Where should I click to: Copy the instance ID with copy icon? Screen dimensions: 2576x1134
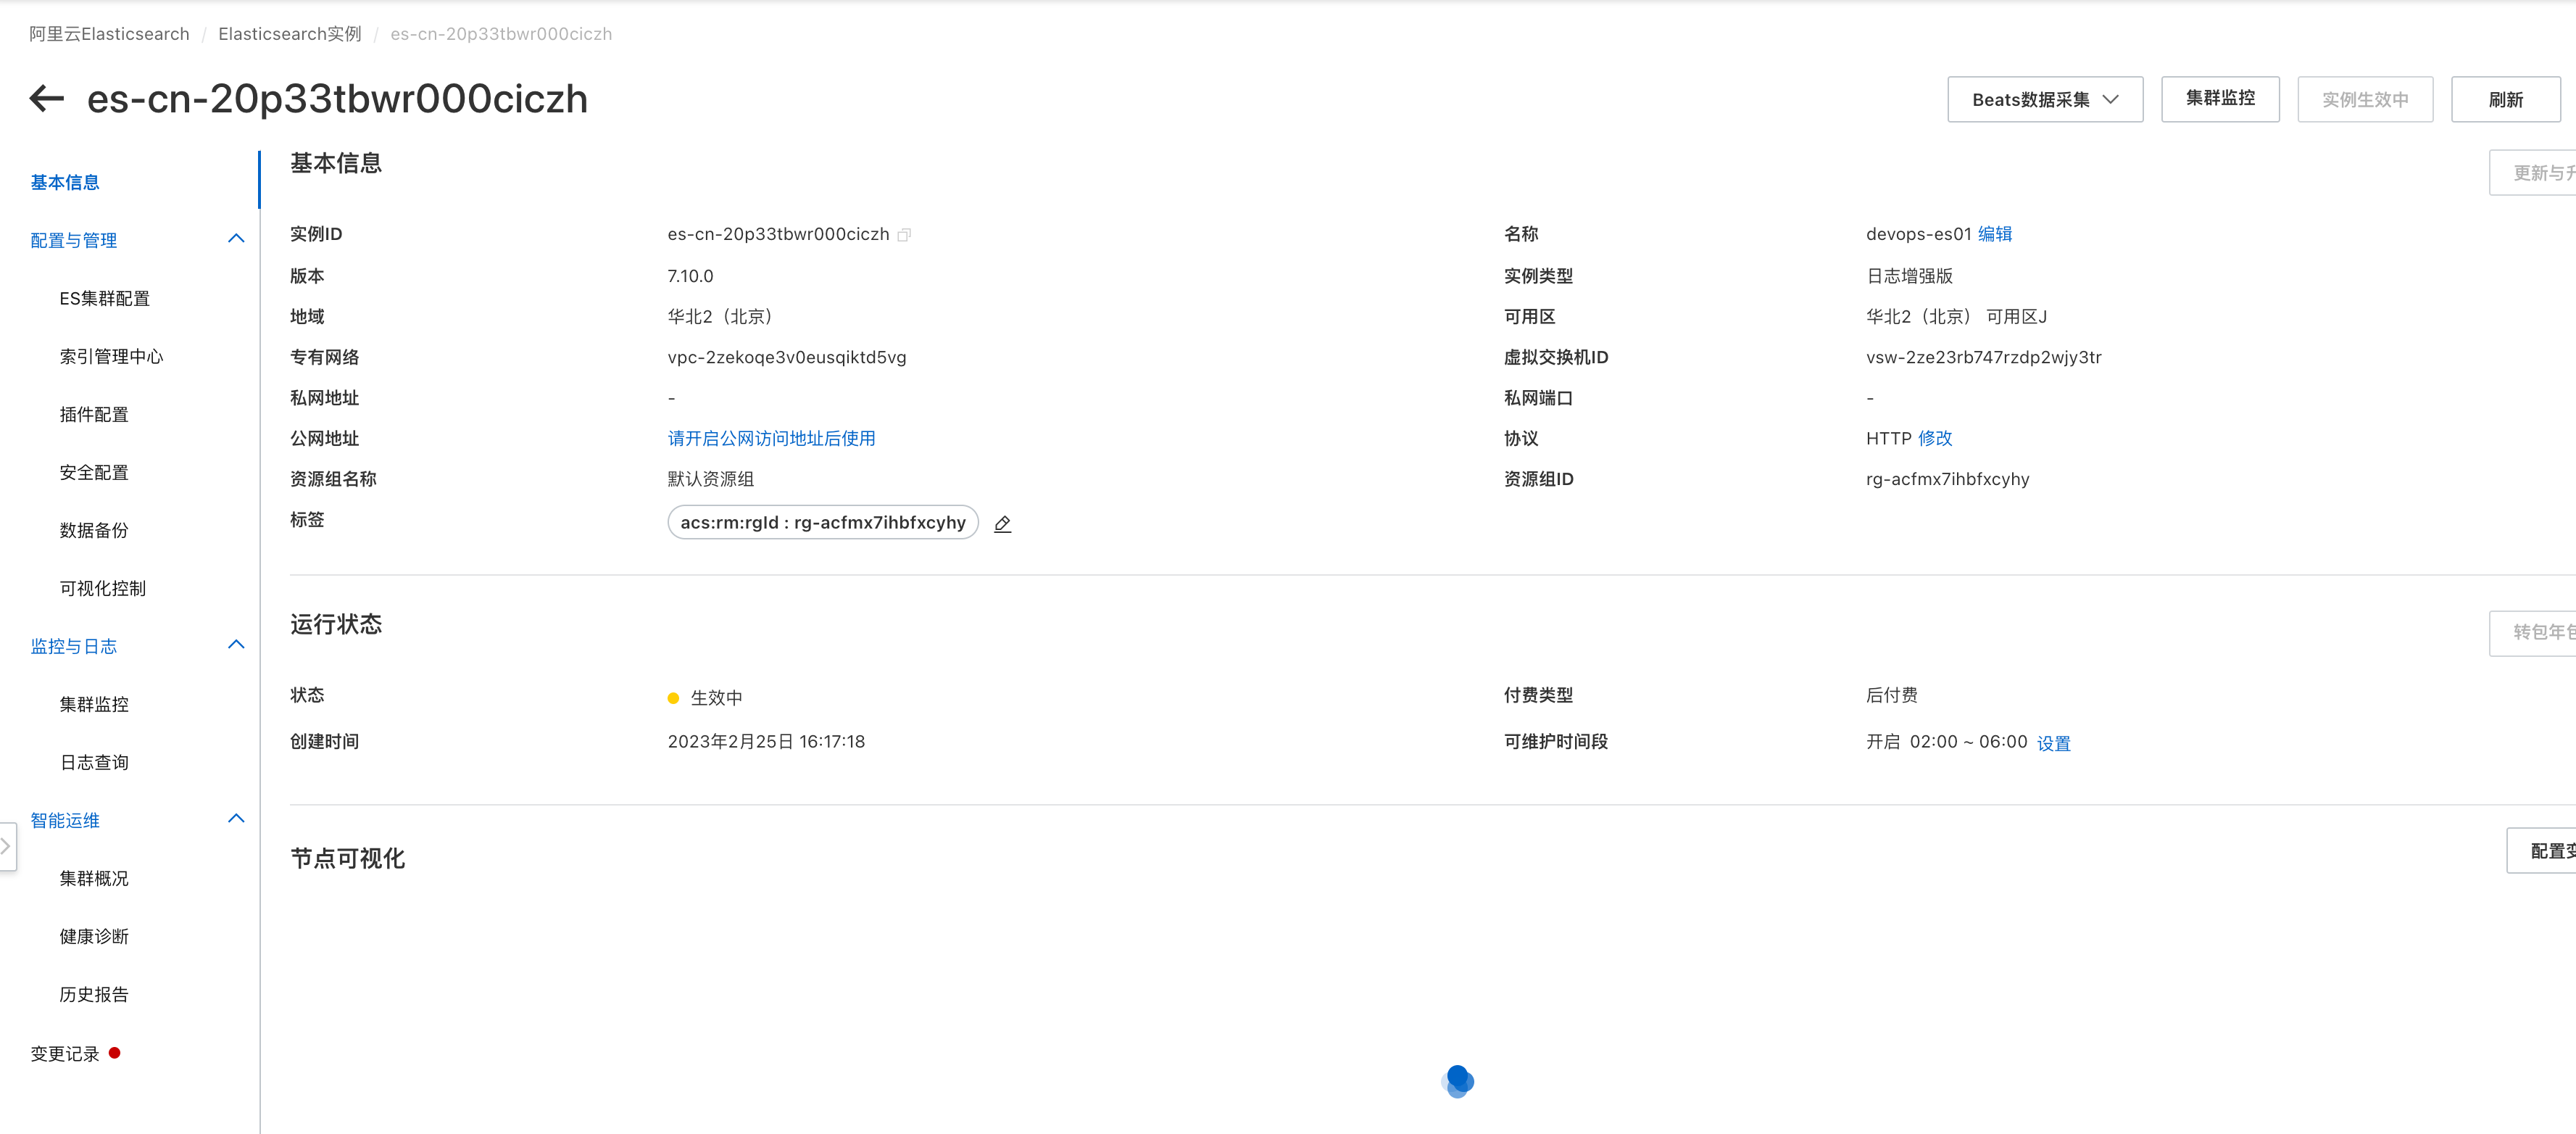(x=904, y=235)
